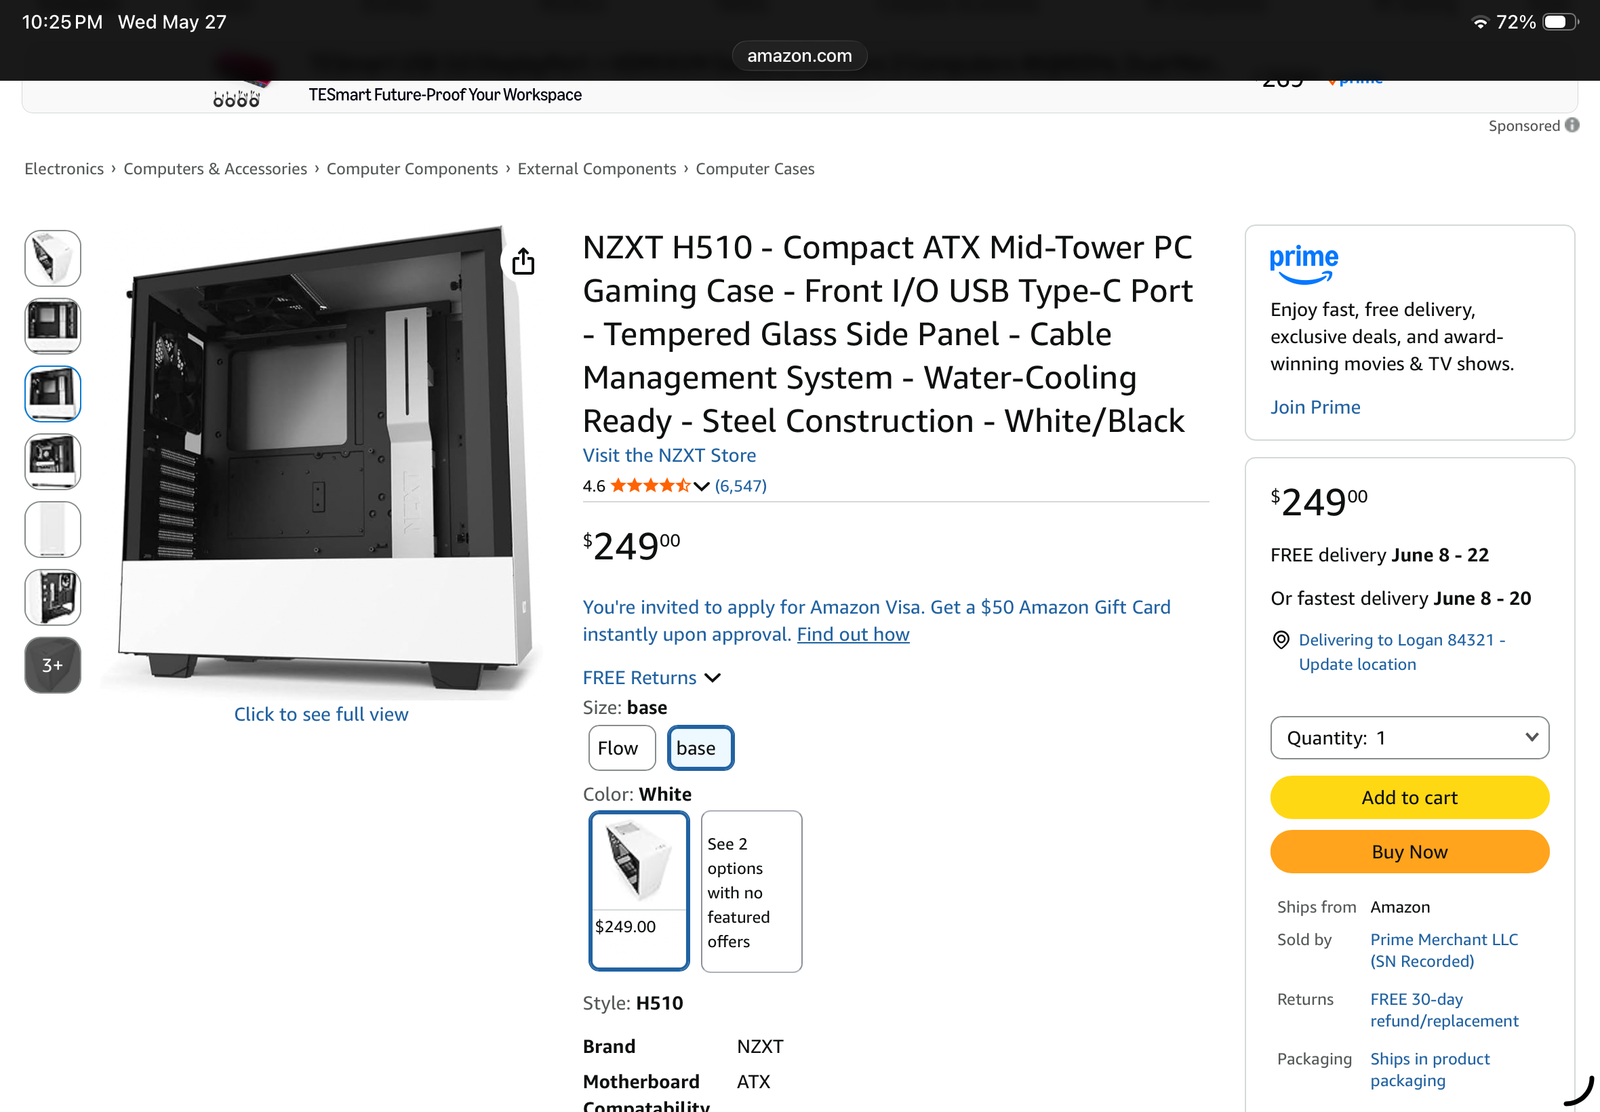Tap the $249.00 price in buy box
The height and width of the screenshot is (1112, 1600).
click(x=1319, y=501)
